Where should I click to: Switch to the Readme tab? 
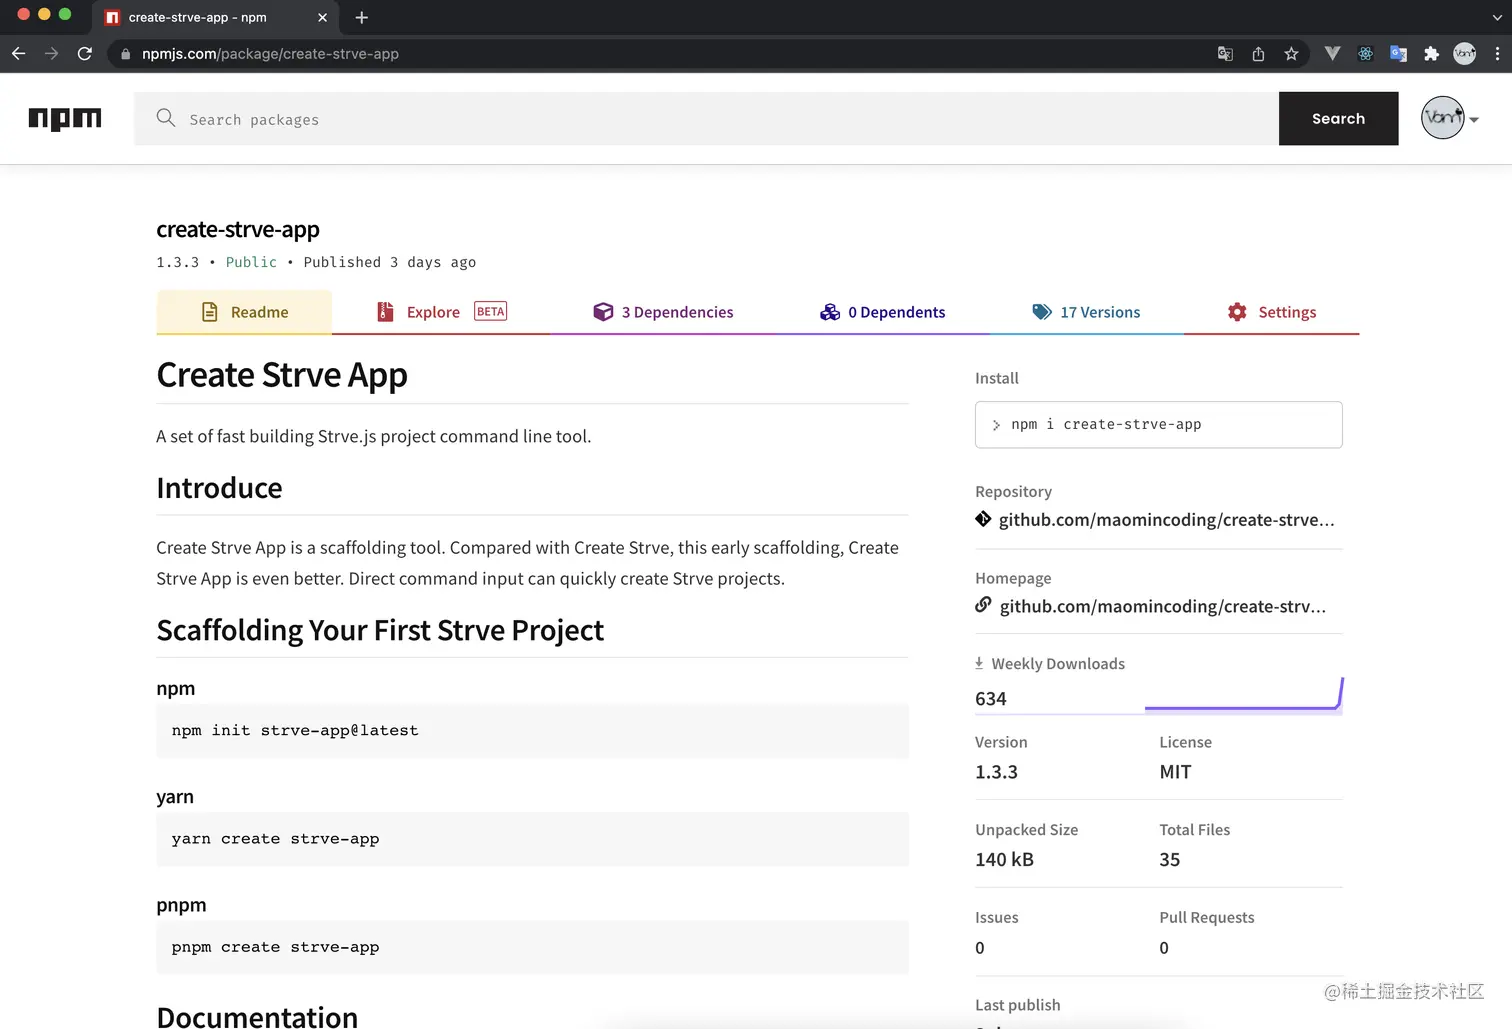[x=244, y=312]
